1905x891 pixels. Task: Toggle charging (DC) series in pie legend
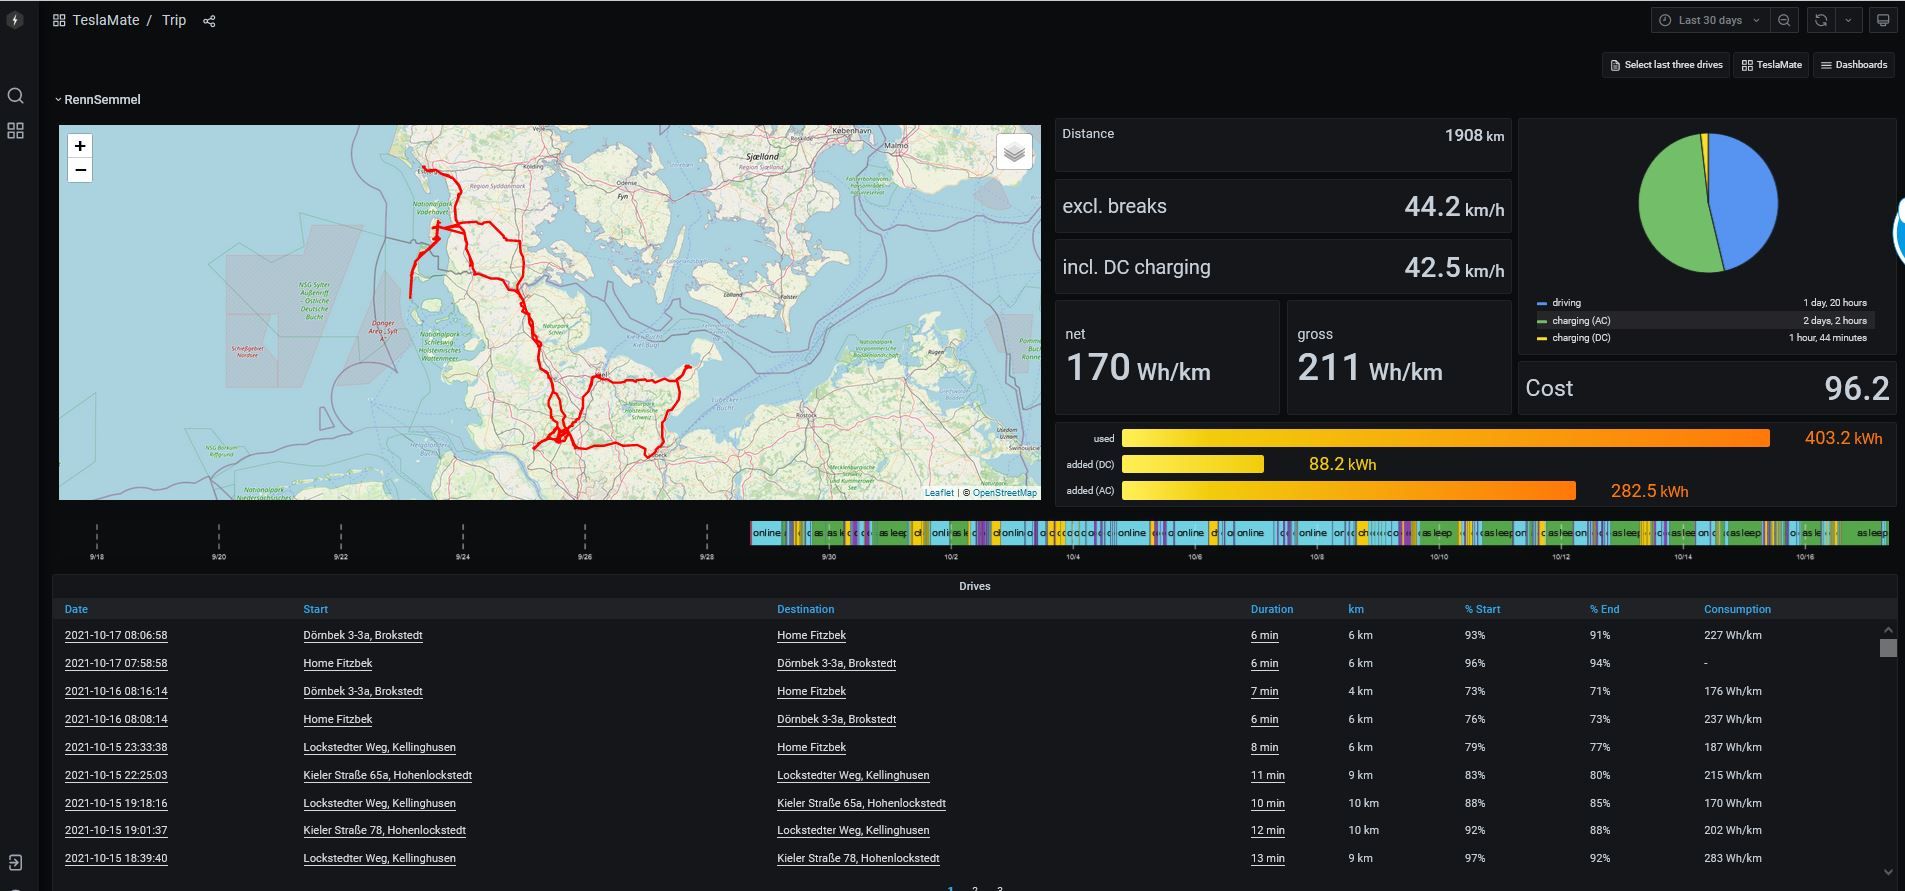[x=1581, y=338]
